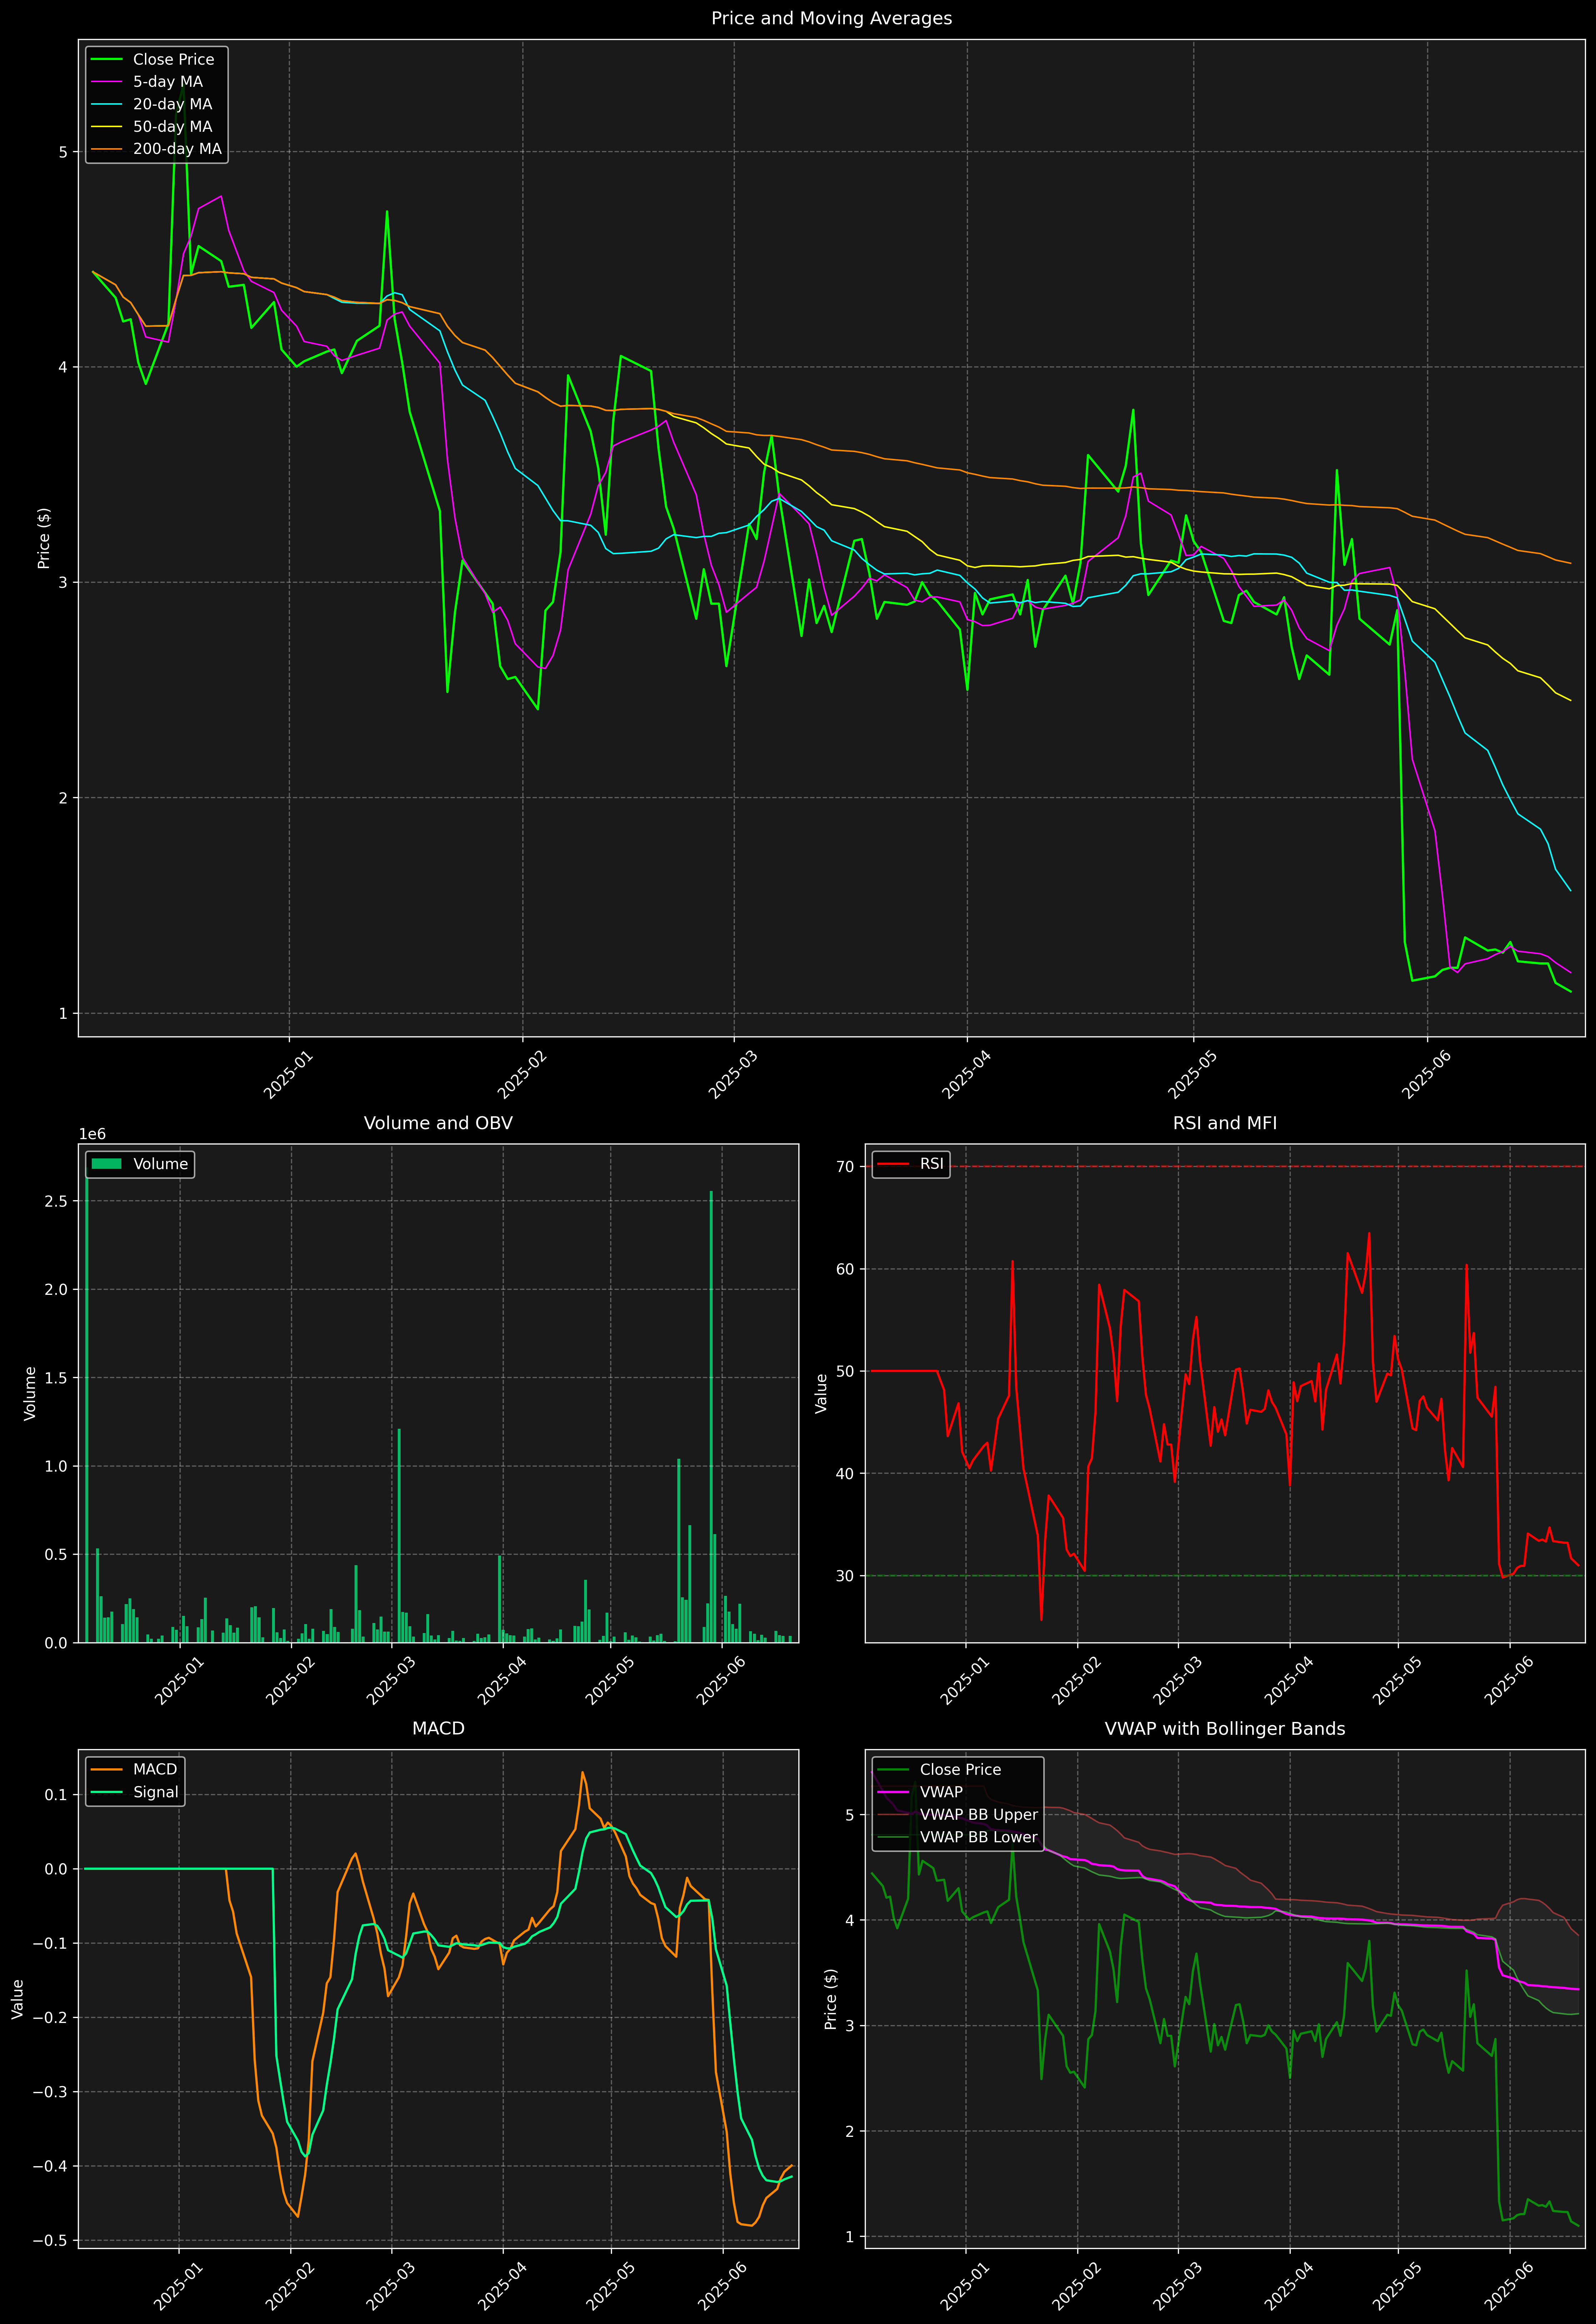1596x2324 pixels.
Task: Select the "RSI" legend entry
Action: [x=931, y=1164]
